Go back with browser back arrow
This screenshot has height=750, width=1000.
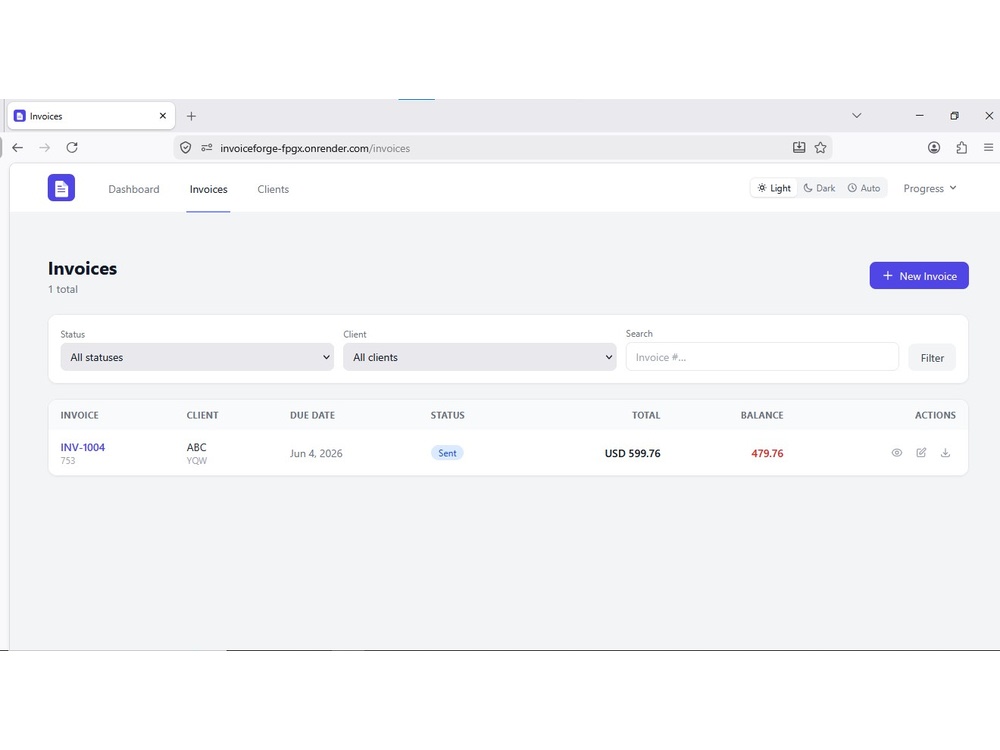(18, 148)
